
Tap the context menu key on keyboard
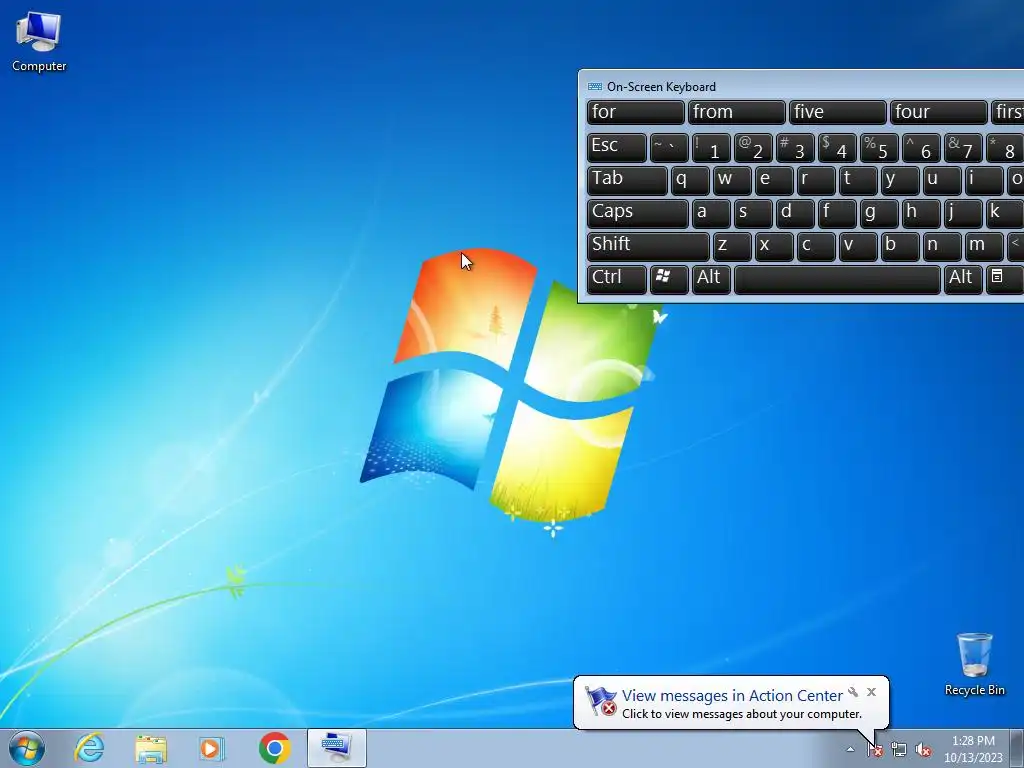pyautogui.click(x=1004, y=280)
